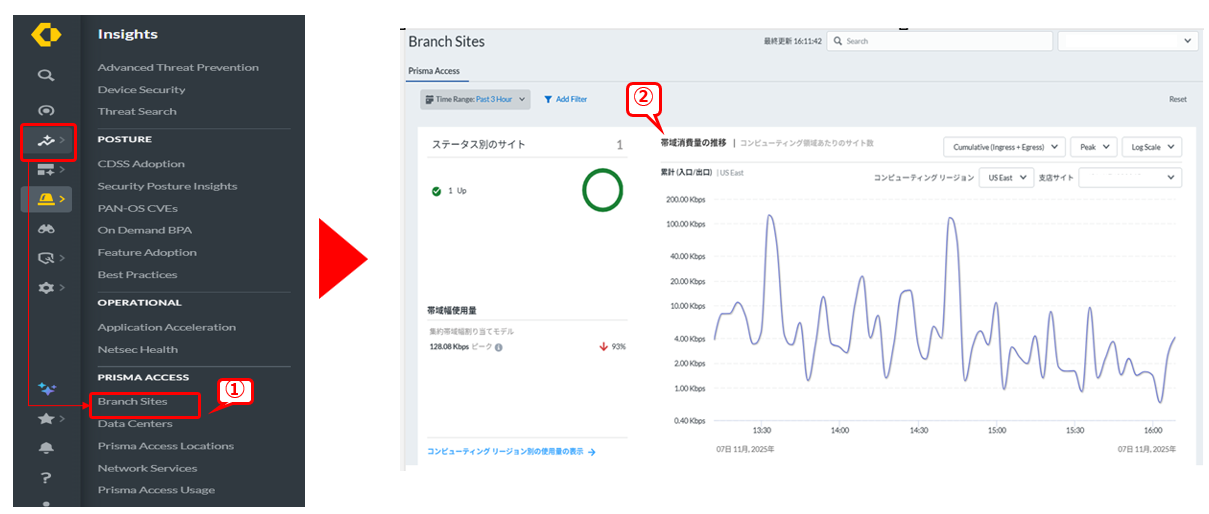Open the Time Range Past 3 Hour dropdown
This screenshot has width=1209, height=514.
475,99
